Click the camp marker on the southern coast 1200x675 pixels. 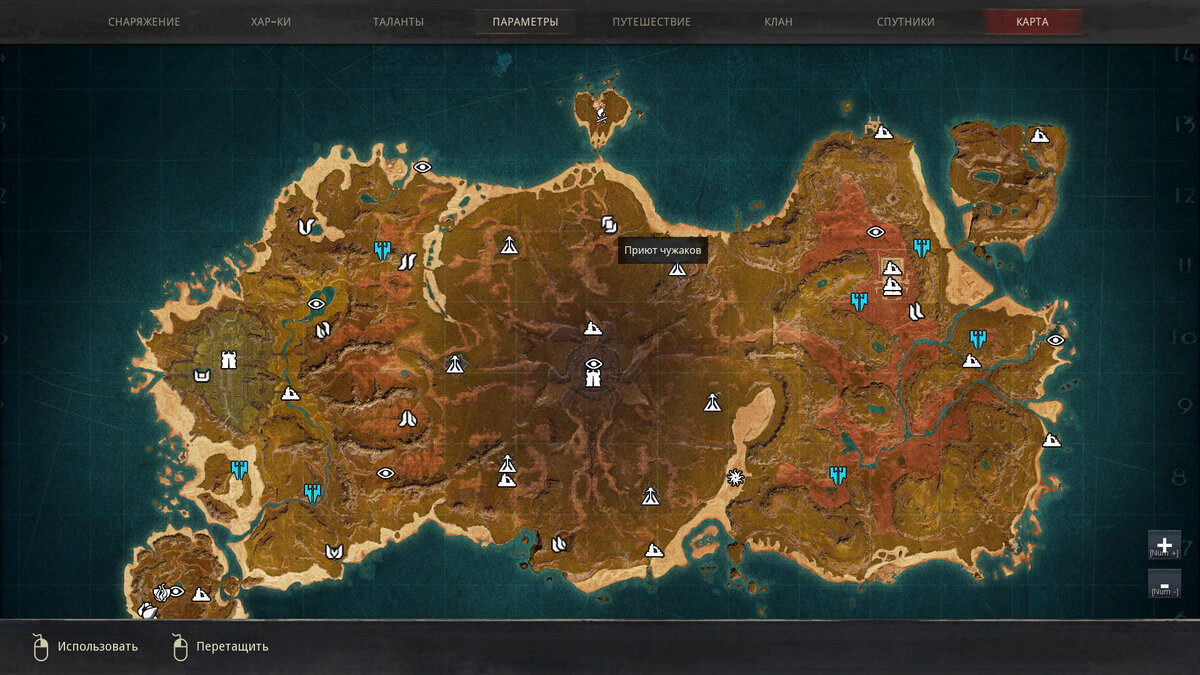click(654, 550)
